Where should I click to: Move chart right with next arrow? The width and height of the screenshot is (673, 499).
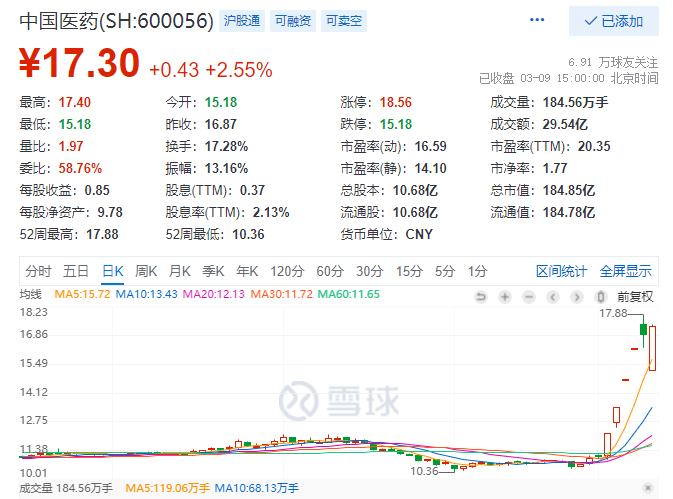(x=577, y=297)
